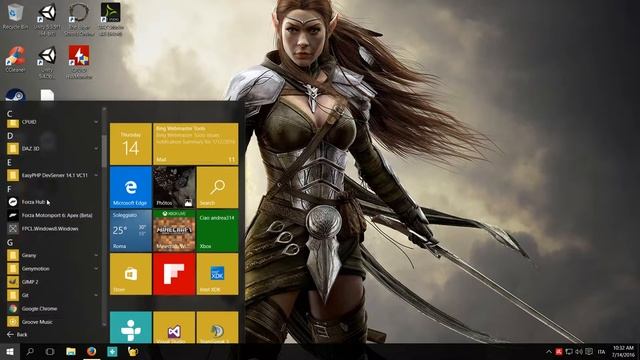The image size is (640, 360).
Task: Open the taskbar clock and date
Action: point(623,351)
